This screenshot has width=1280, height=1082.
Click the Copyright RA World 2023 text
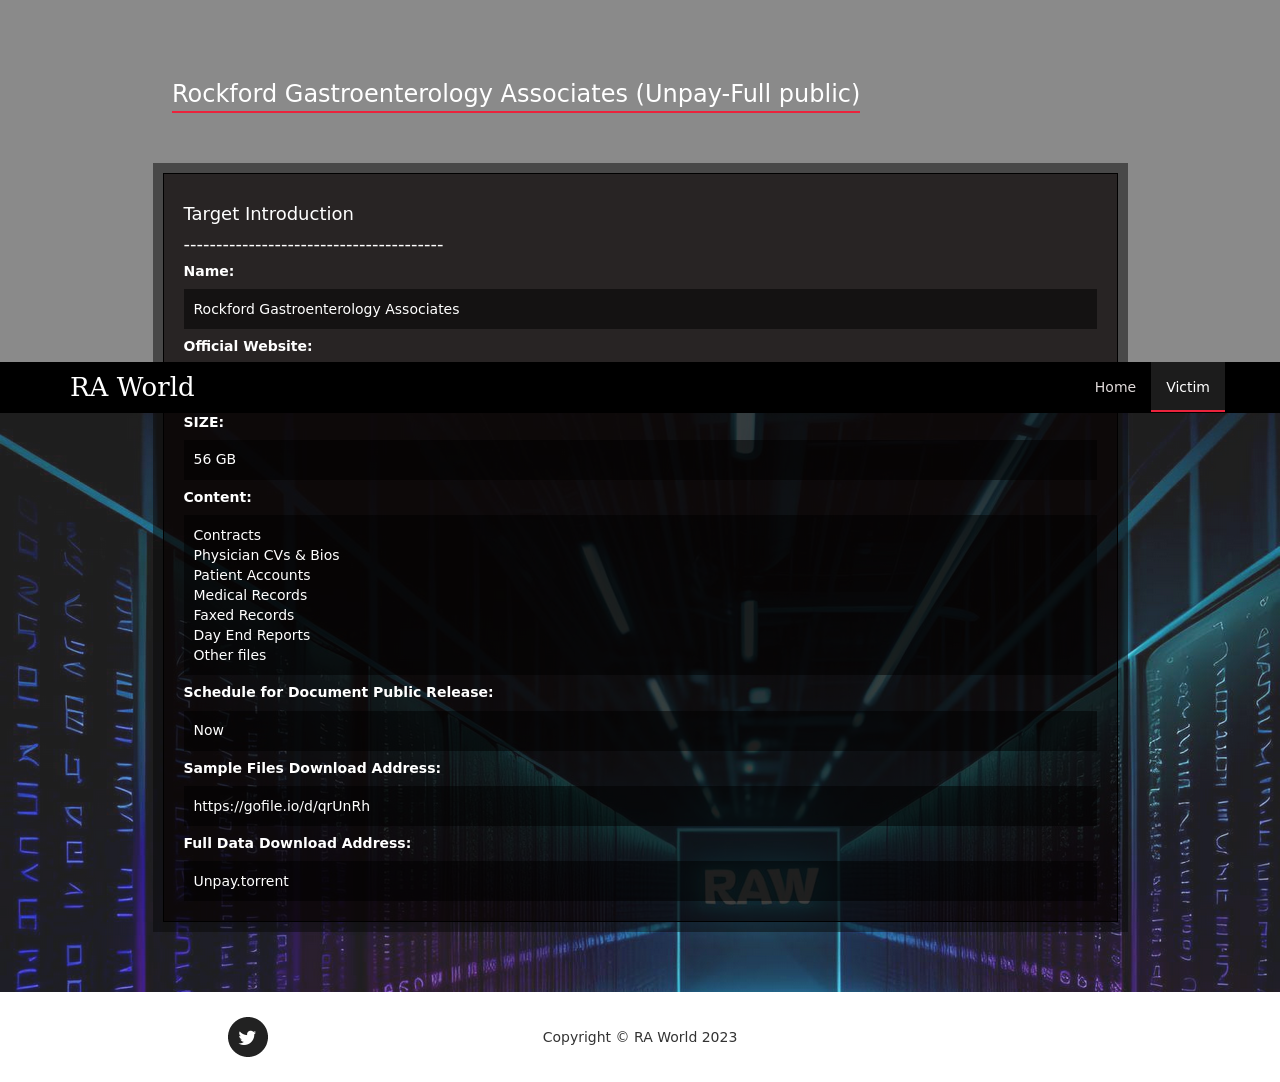click(639, 1037)
